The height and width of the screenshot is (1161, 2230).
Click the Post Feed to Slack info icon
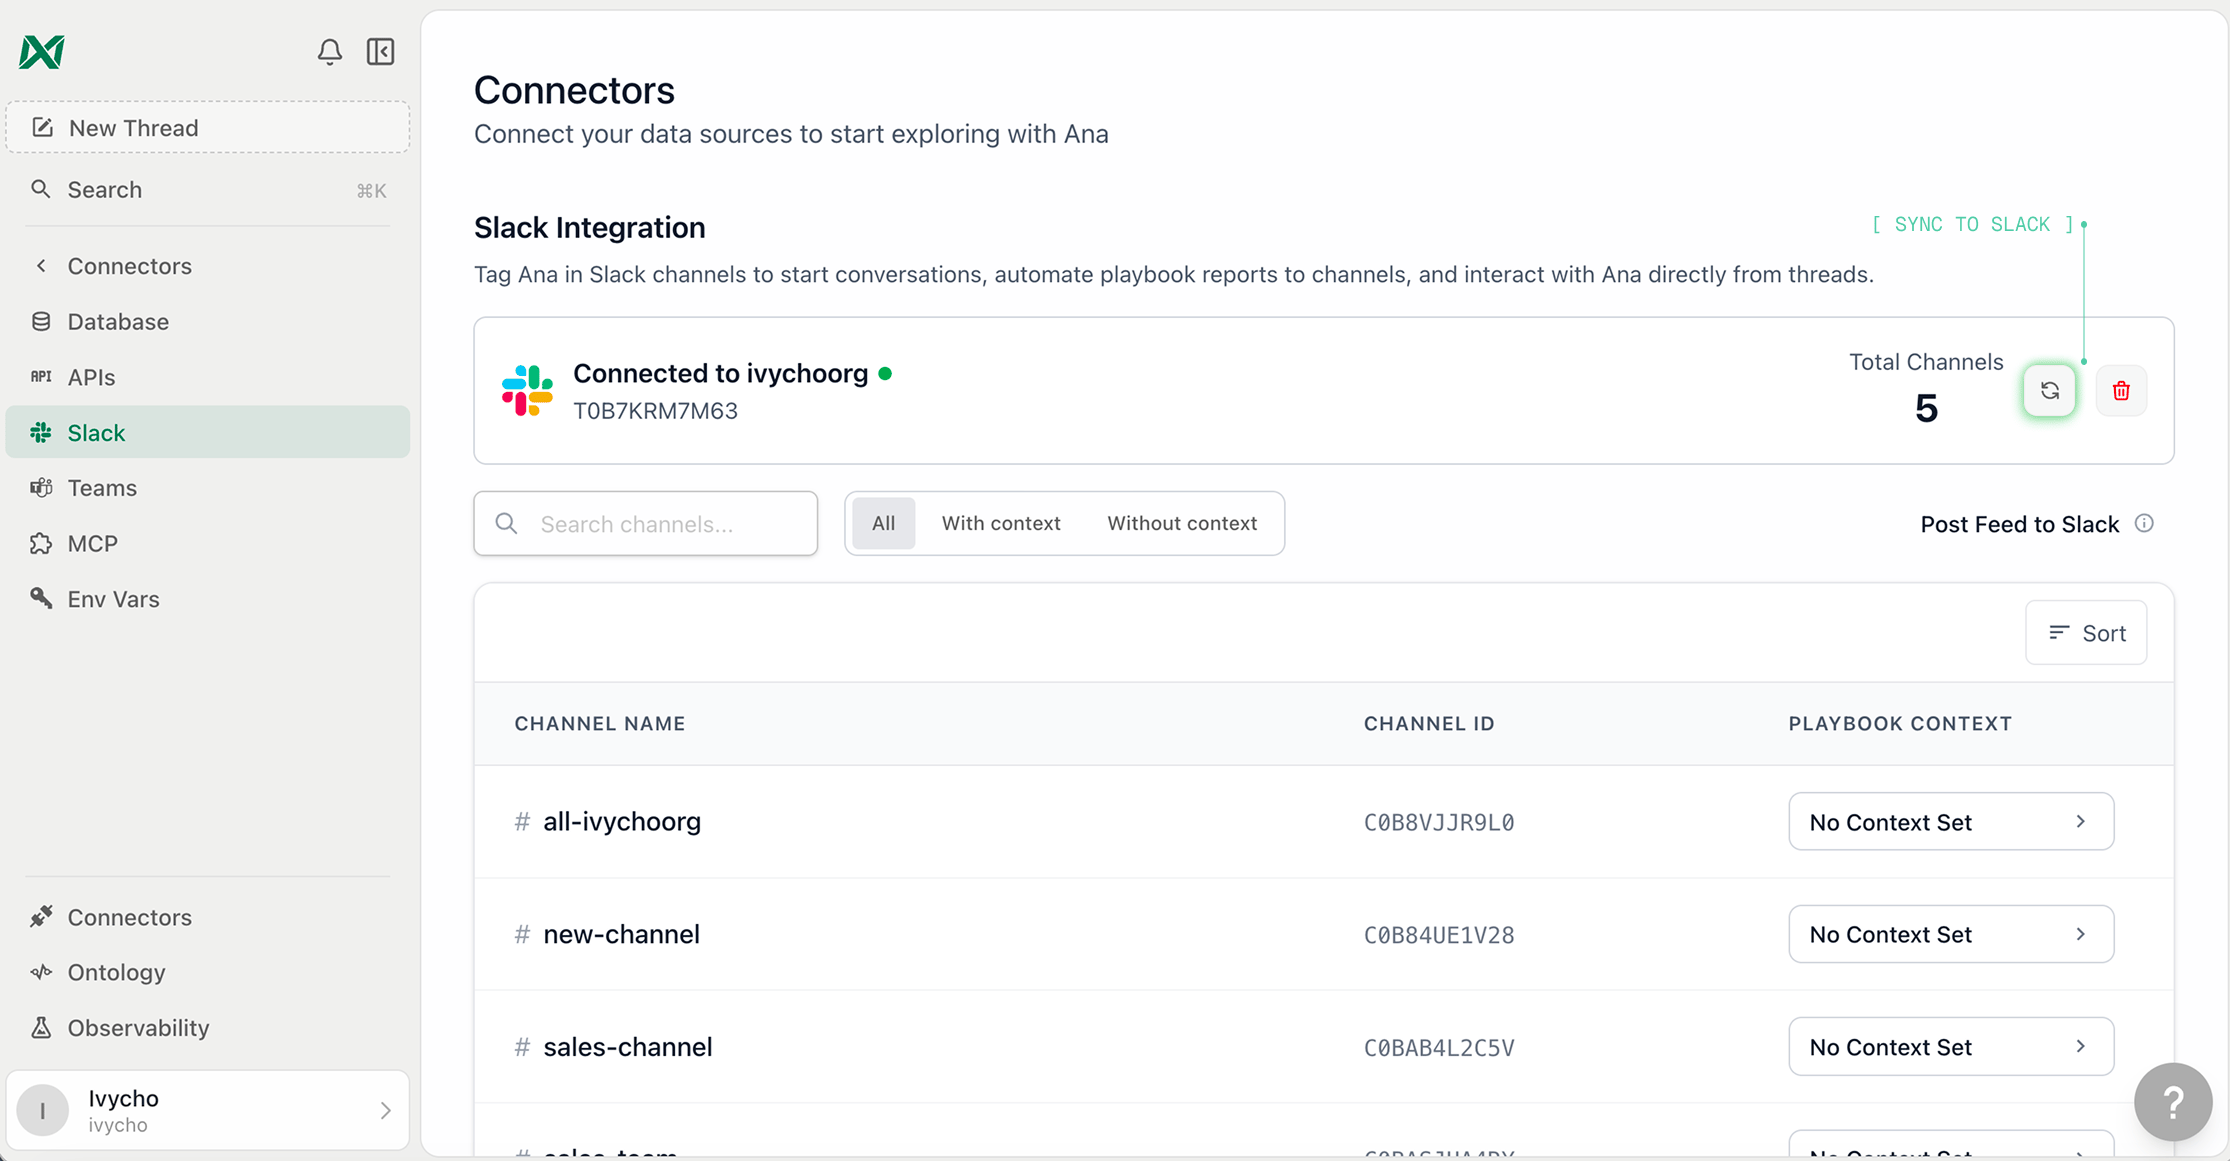coord(2144,523)
